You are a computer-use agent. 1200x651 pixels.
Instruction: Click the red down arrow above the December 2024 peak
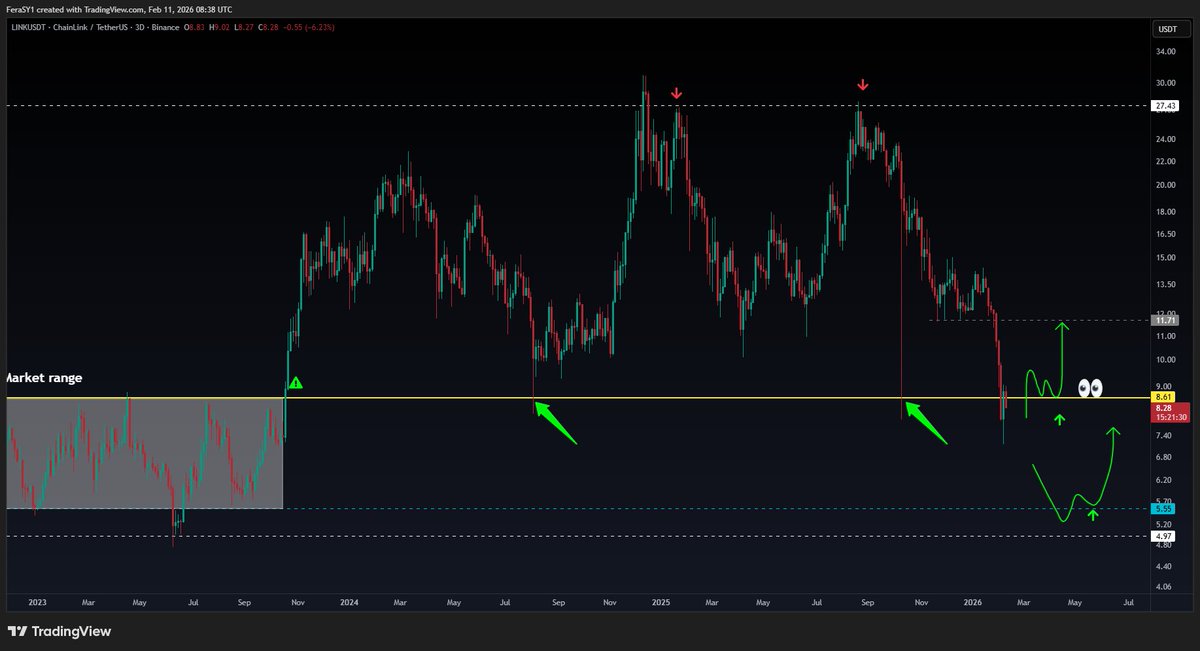click(x=677, y=93)
